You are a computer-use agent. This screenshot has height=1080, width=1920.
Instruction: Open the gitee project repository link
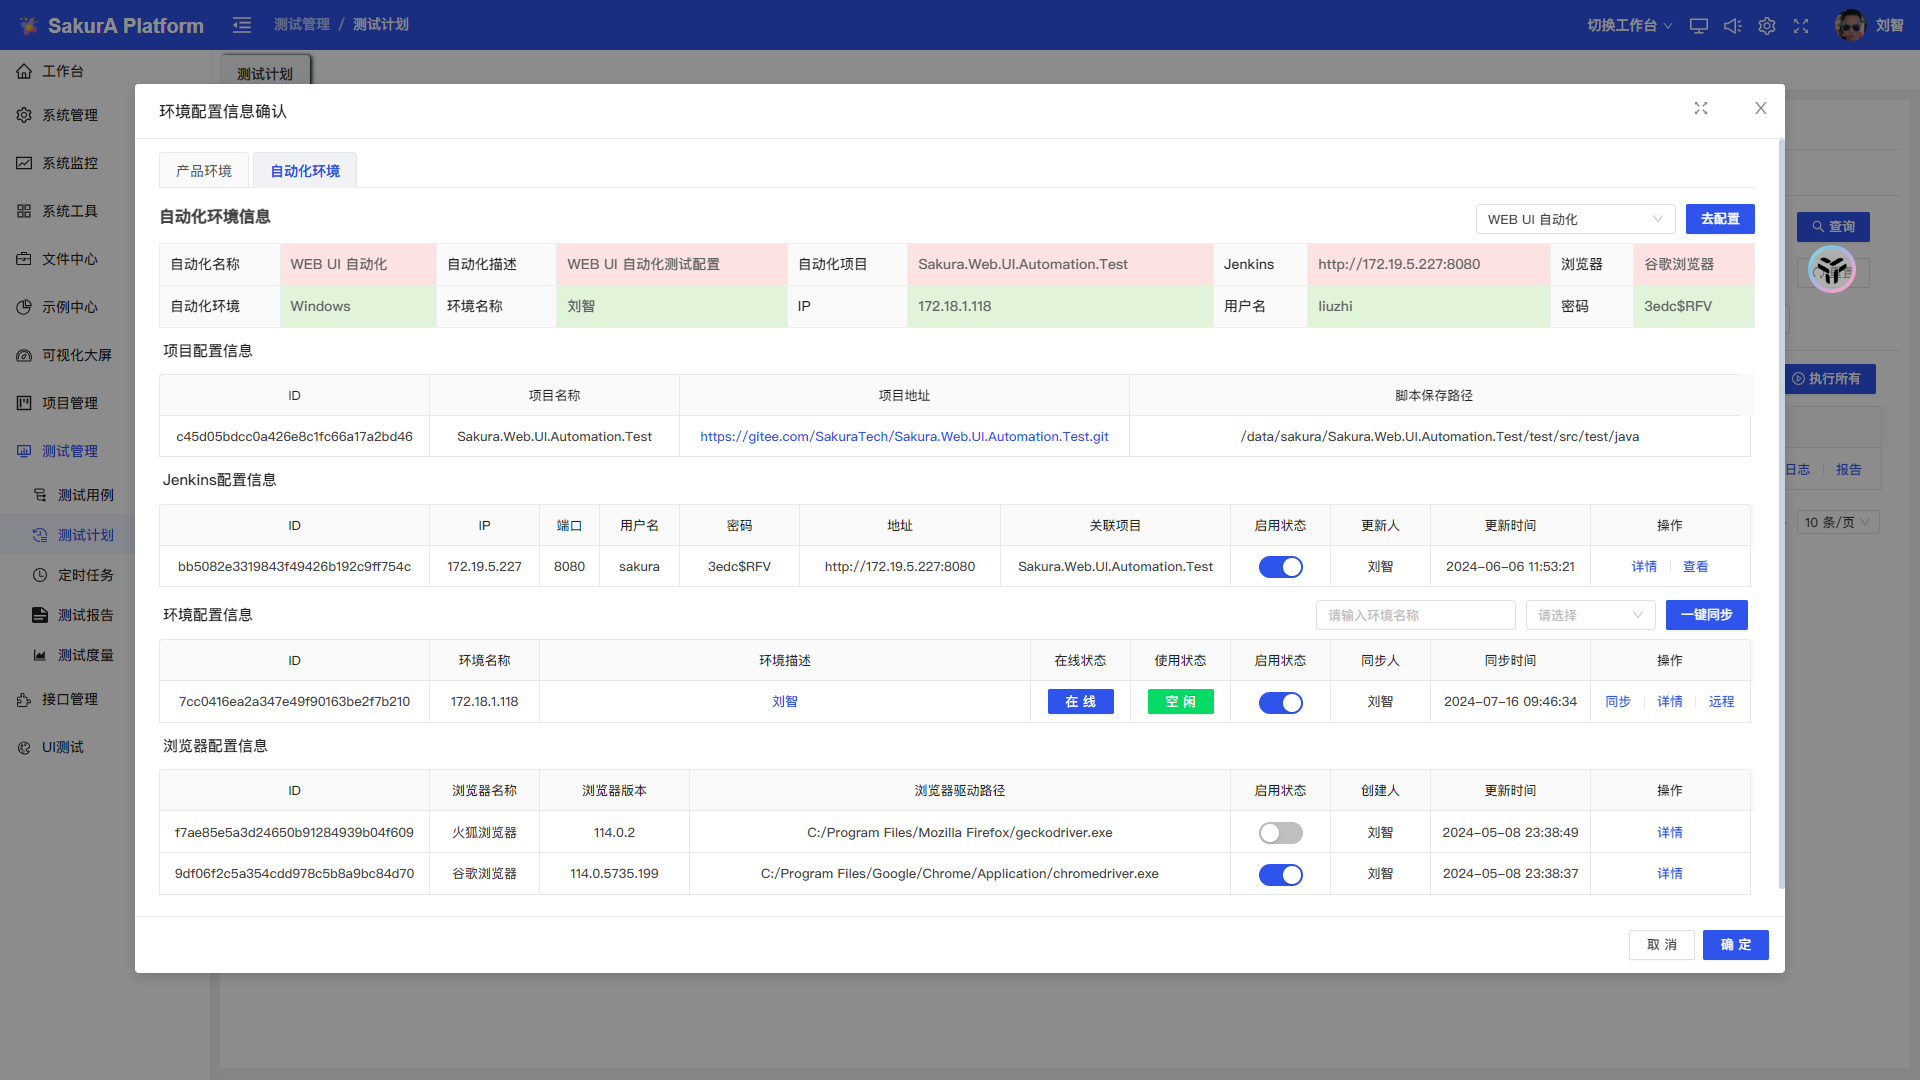(904, 437)
